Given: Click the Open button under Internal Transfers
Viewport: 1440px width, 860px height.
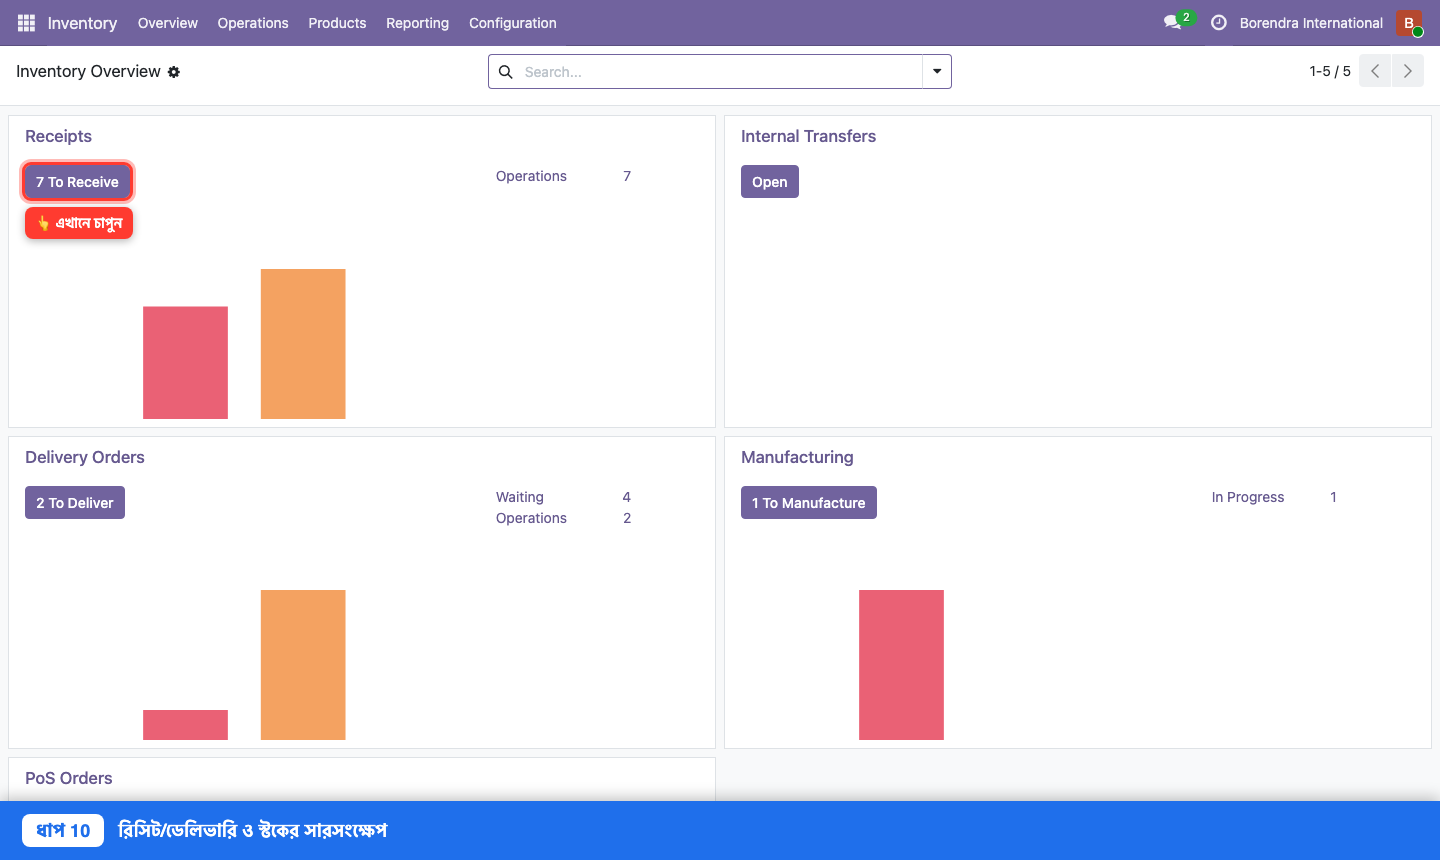Looking at the screenshot, I should click(x=770, y=182).
